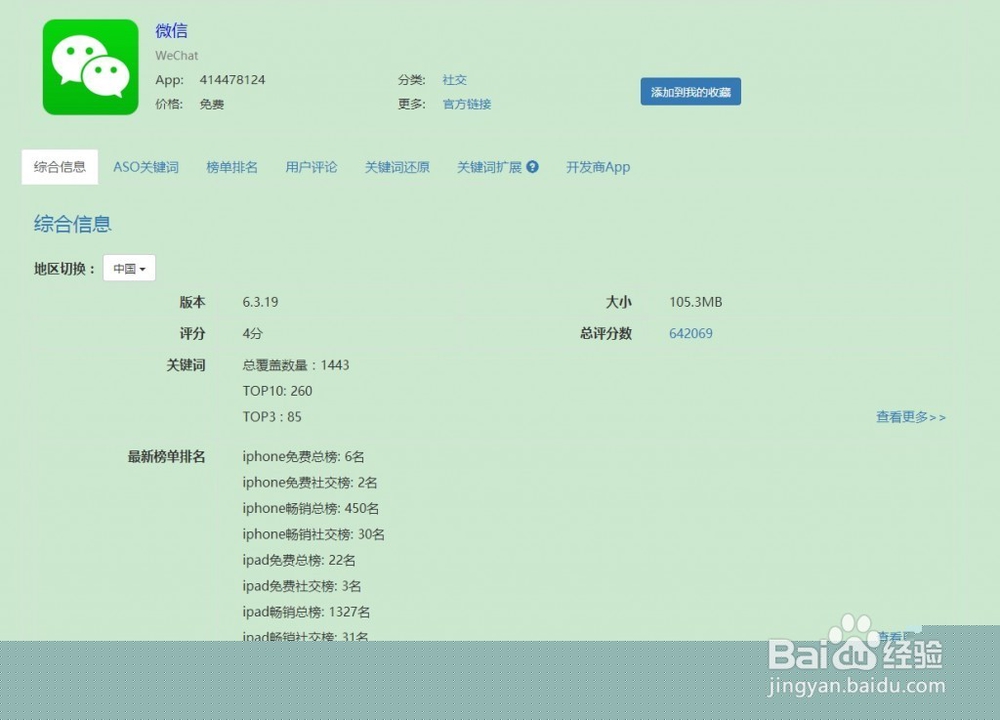The width and height of the screenshot is (1000, 720).
Task: Open the 社交 category link
Action: 455,80
